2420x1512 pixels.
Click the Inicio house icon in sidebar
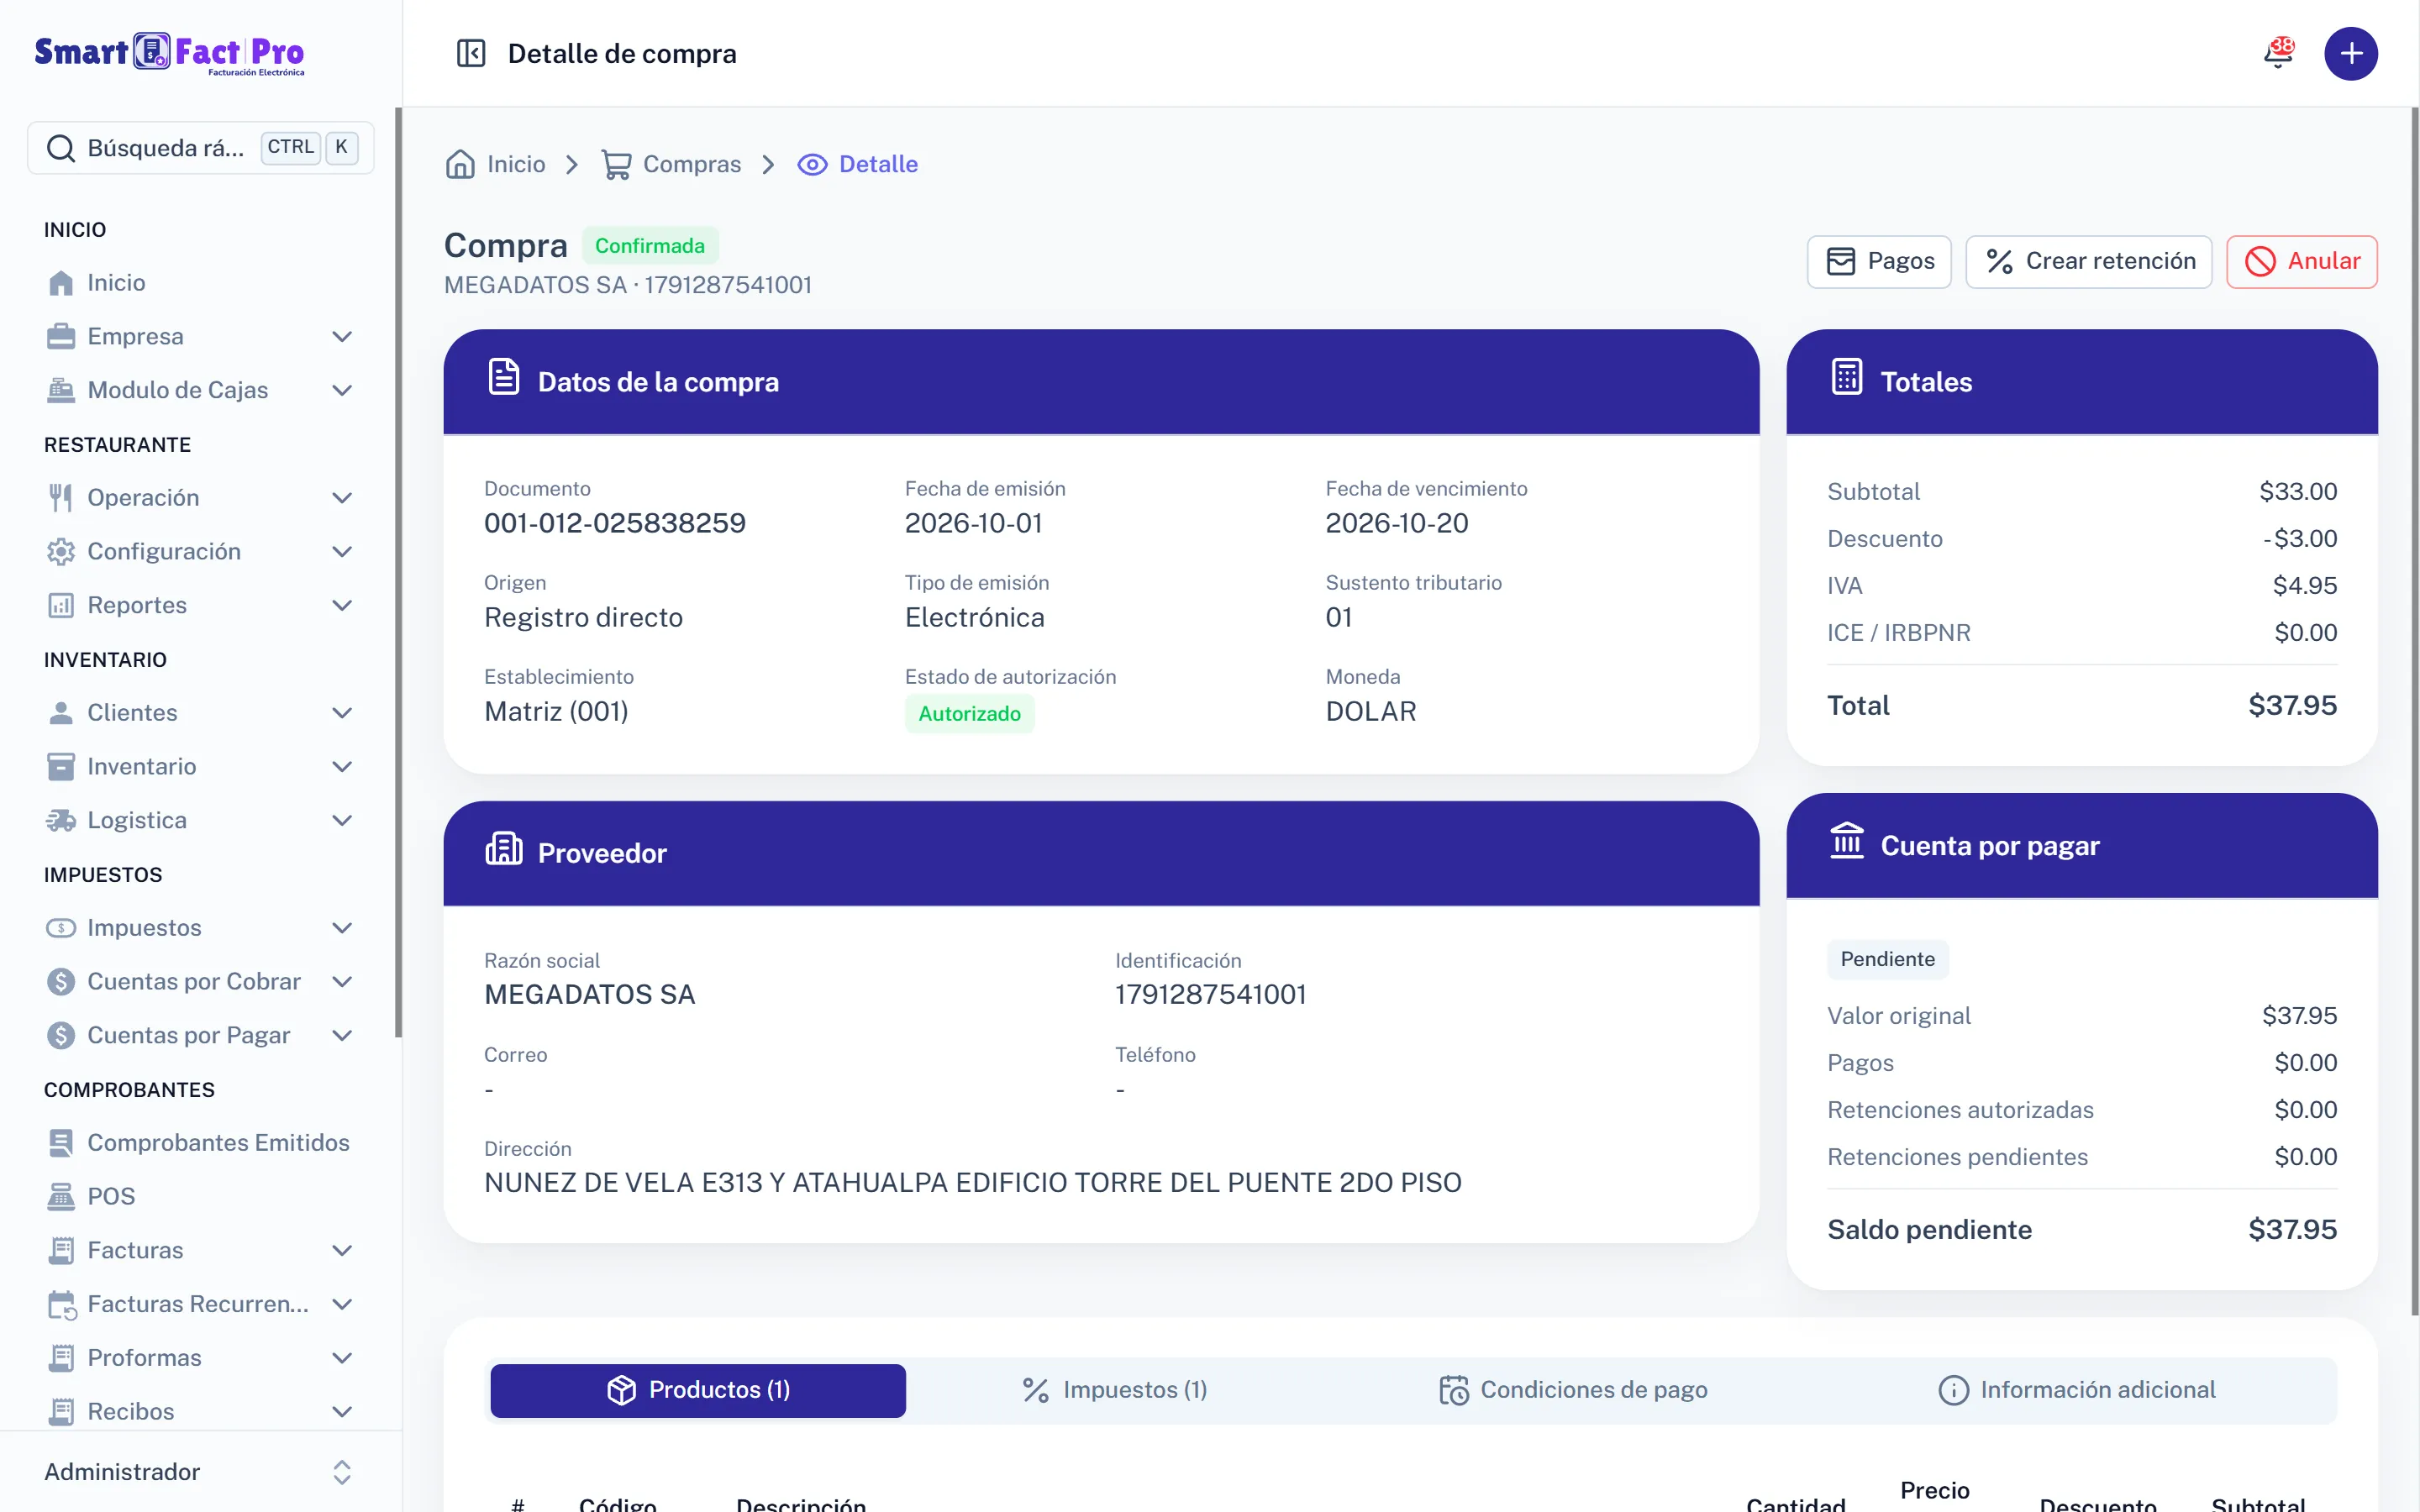[61, 283]
